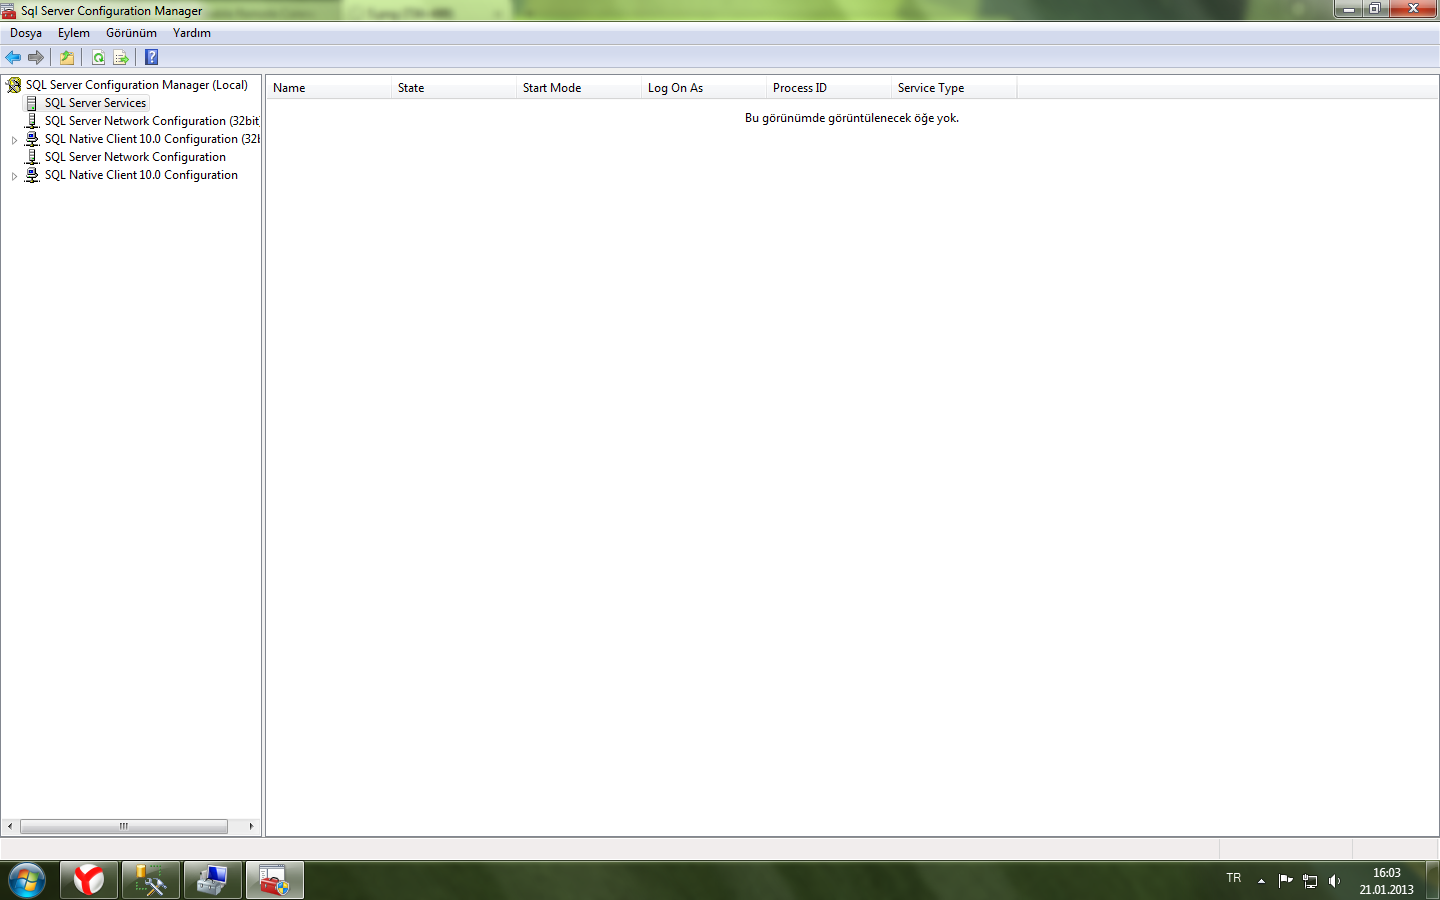Sort by the Name column header

pyautogui.click(x=329, y=88)
